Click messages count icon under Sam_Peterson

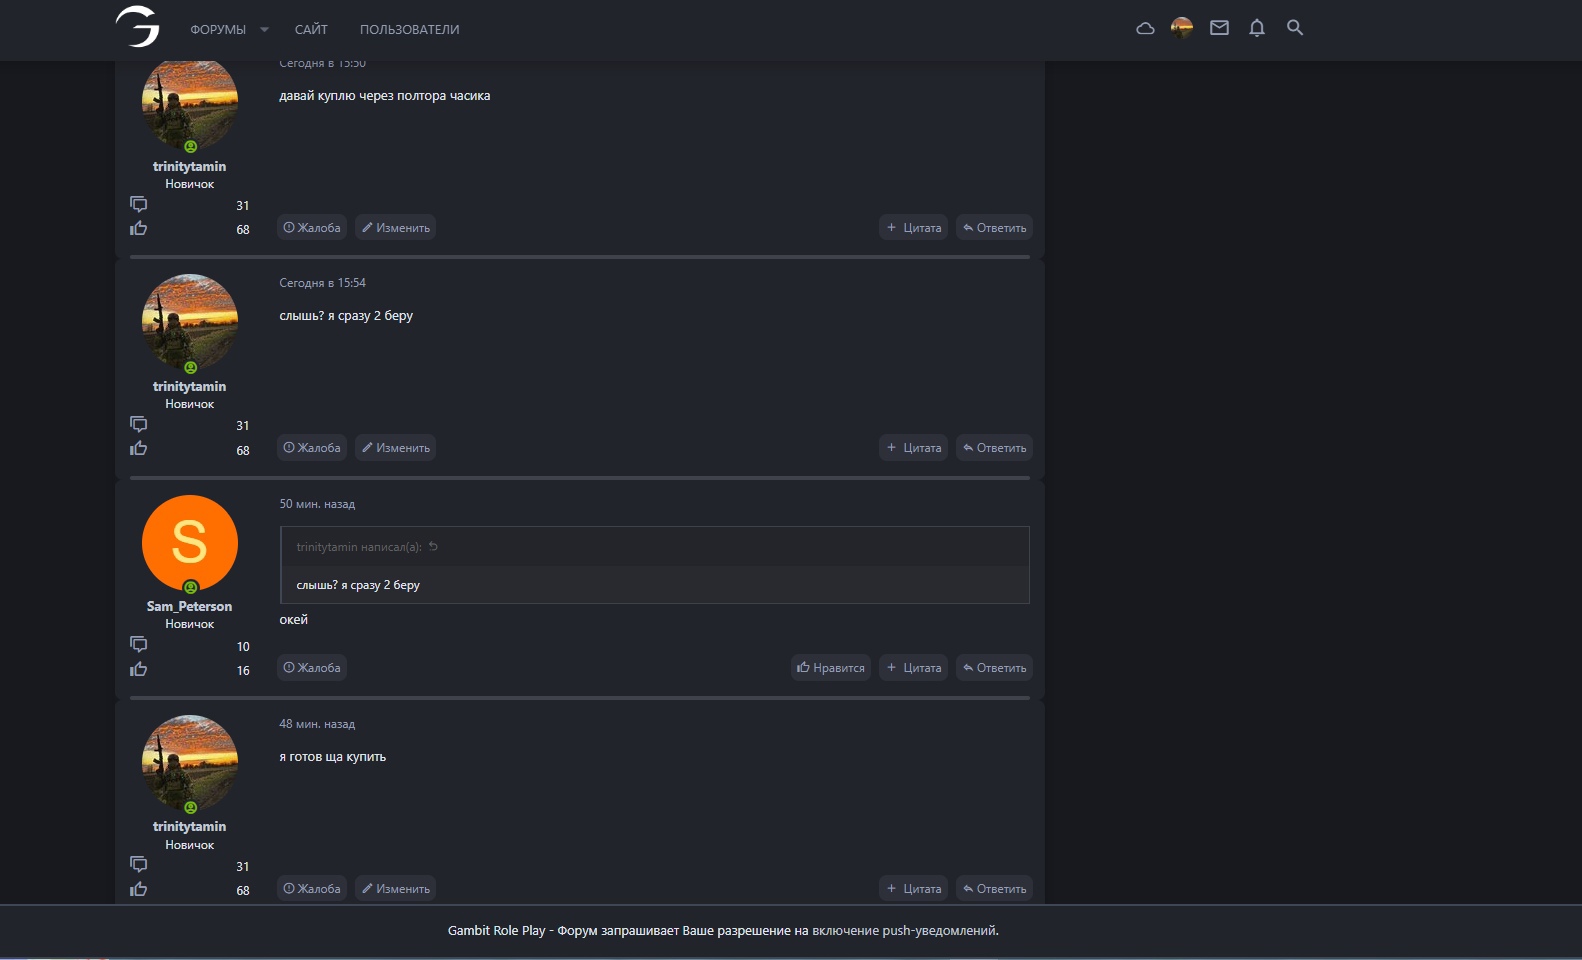(138, 644)
